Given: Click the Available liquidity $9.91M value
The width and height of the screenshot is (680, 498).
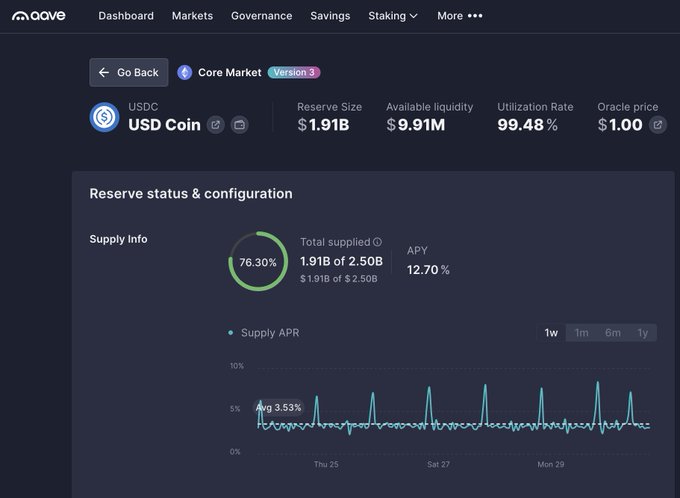Looking at the screenshot, I should 416,125.
